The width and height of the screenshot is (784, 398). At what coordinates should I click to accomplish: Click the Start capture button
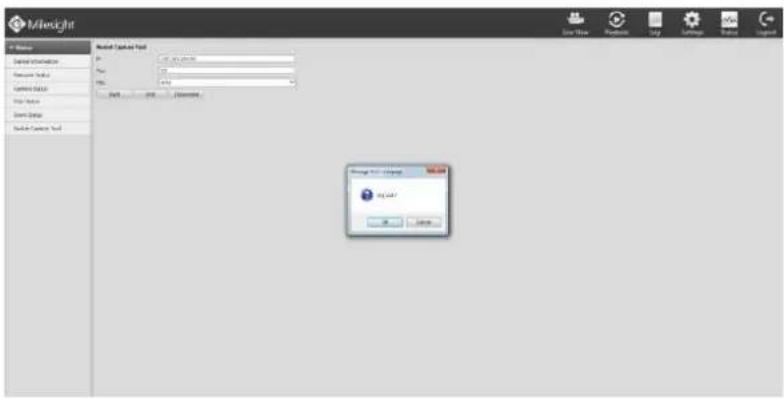[x=114, y=94]
